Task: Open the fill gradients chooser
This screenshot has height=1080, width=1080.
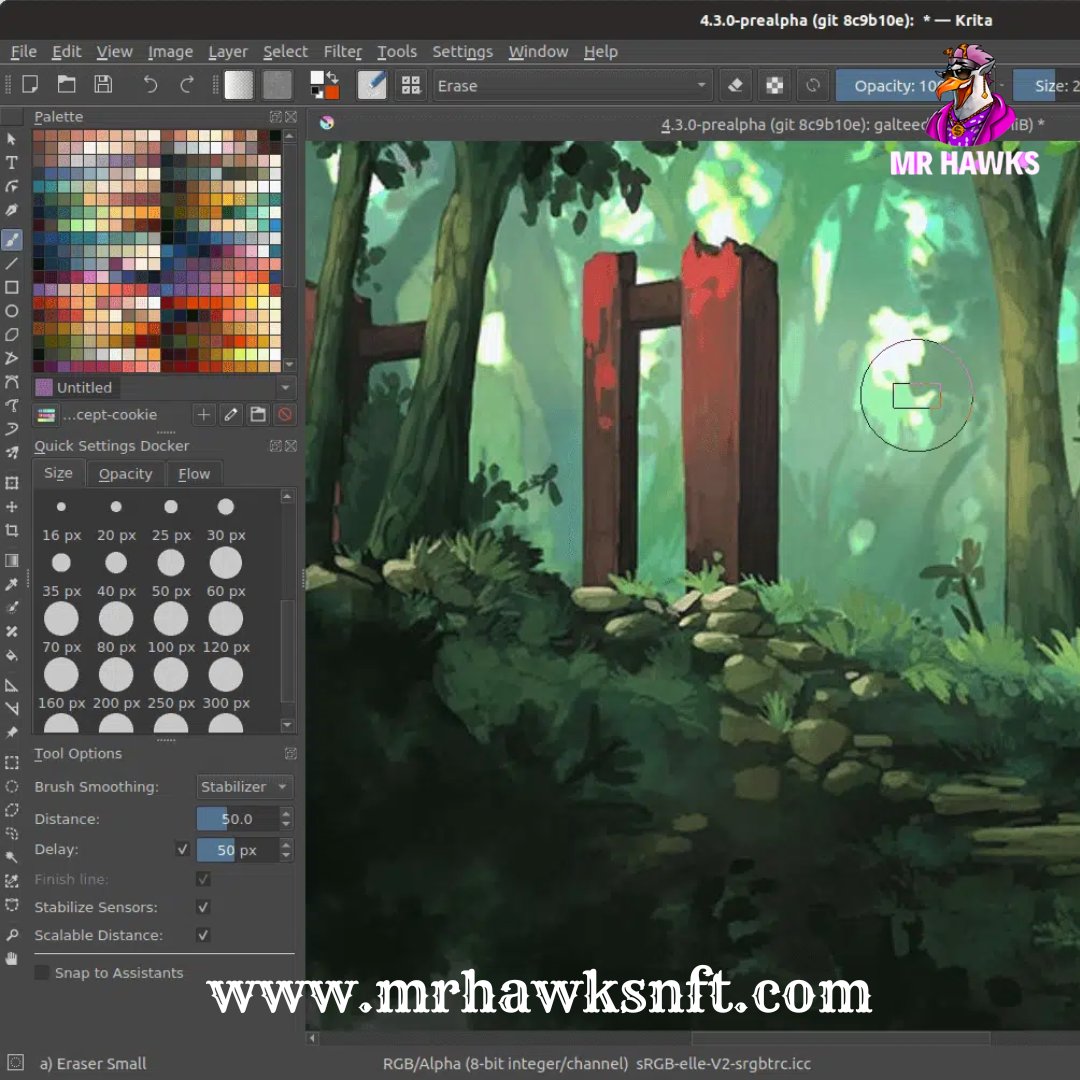Action: coord(238,85)
